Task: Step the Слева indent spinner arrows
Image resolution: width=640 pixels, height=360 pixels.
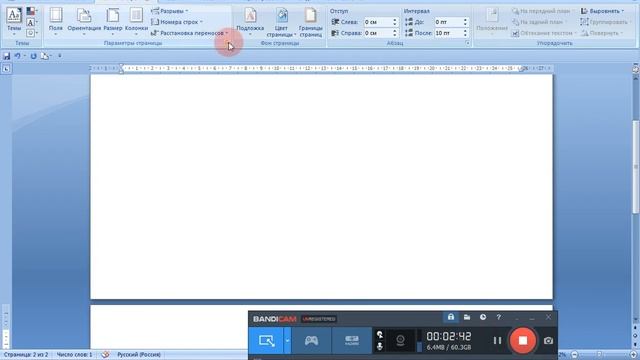Action: coord(395,22)
